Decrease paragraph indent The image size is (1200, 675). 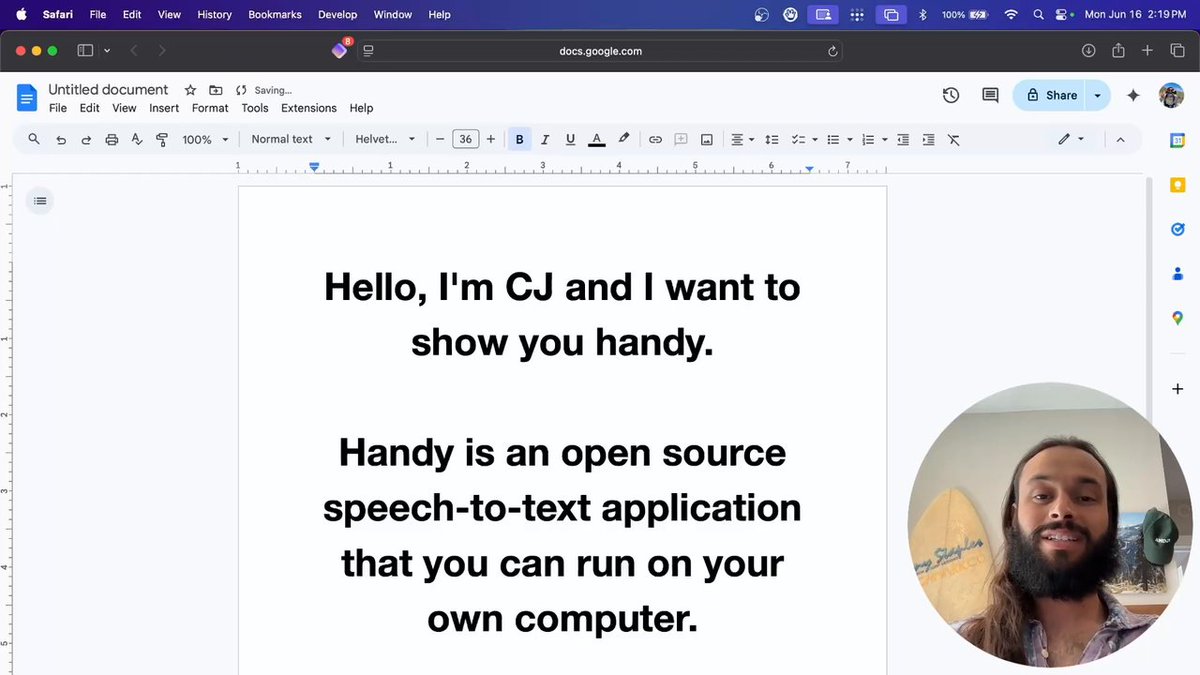coord(903,140)
